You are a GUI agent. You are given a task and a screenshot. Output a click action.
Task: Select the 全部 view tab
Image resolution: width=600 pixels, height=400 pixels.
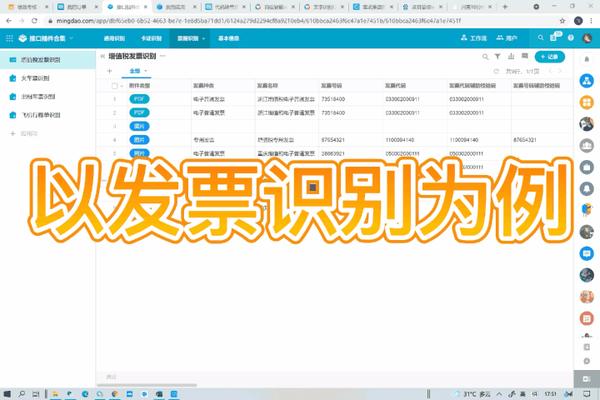135,71
